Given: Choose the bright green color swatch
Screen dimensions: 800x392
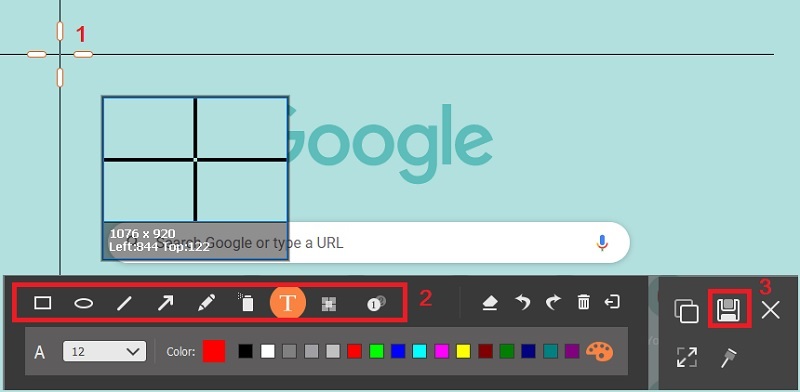Looking at the screenshot, I should tap(376, 351).
